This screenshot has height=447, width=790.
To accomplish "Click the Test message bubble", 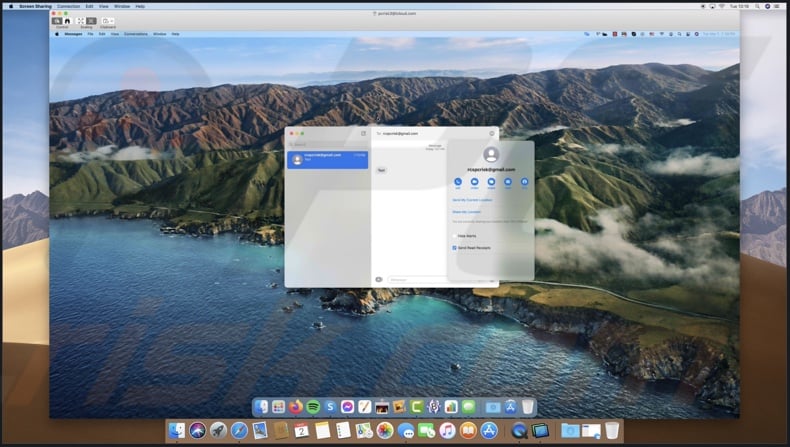I will click(381, 170).
